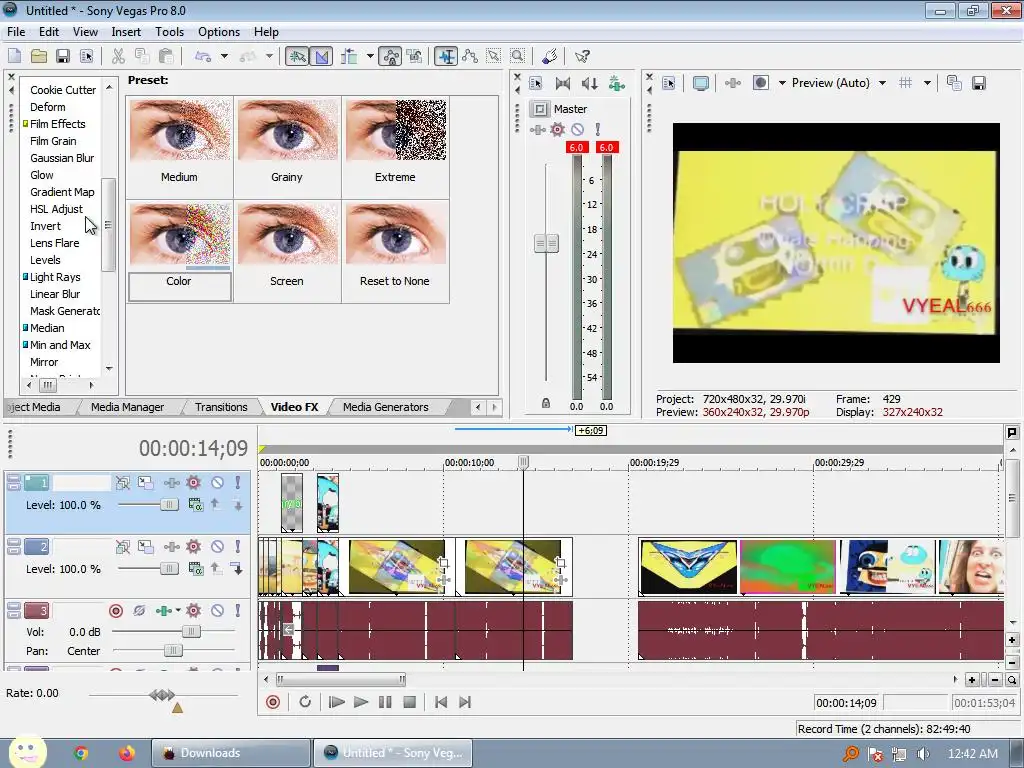Open the Auto Ripple mode dropdown arrow
The height and width of the screenshot is (768, 1024).
click(x=370, y=56)
